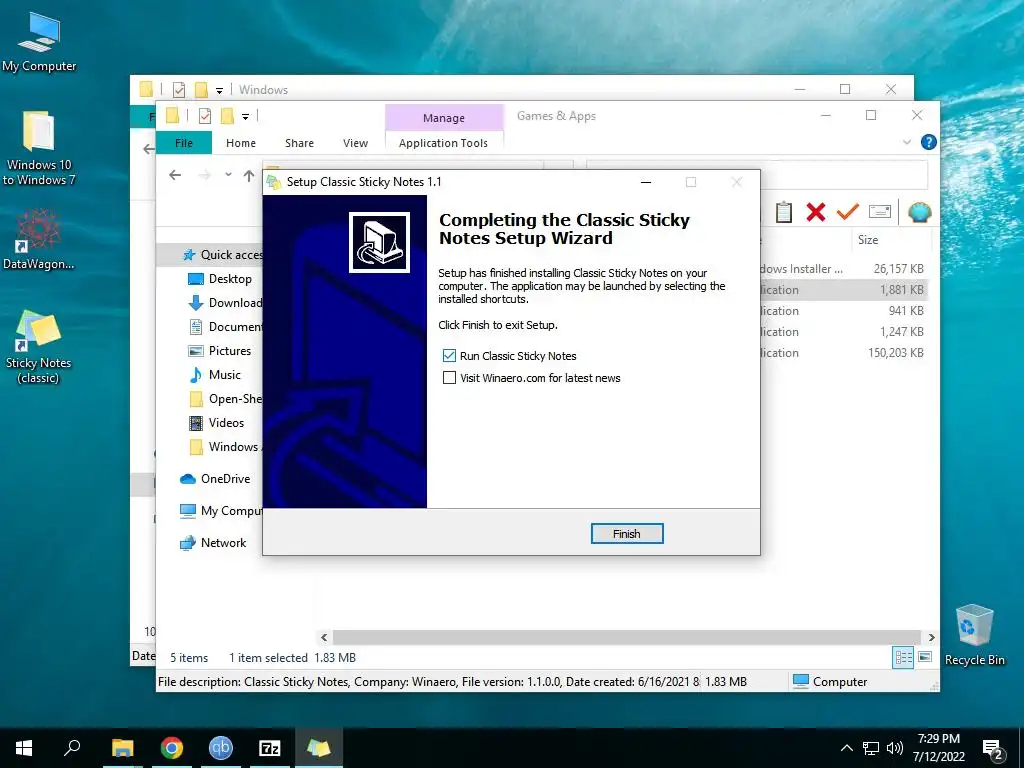Switch to large icons view icon

click(925, 657)
